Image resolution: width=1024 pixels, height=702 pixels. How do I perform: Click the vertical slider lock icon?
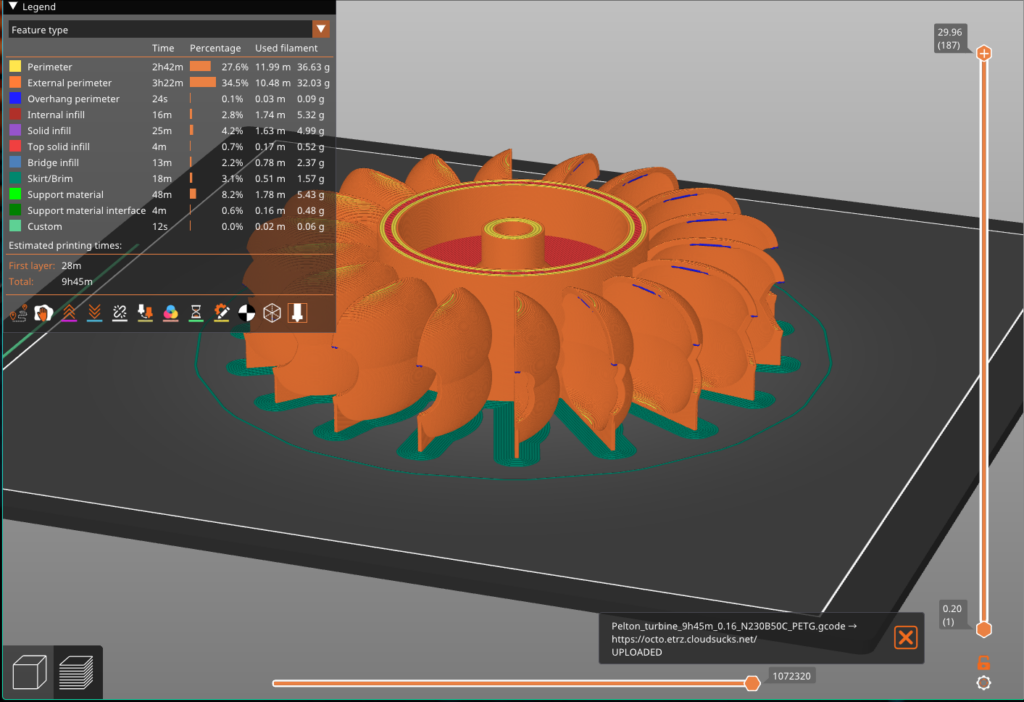click(984, 662)
